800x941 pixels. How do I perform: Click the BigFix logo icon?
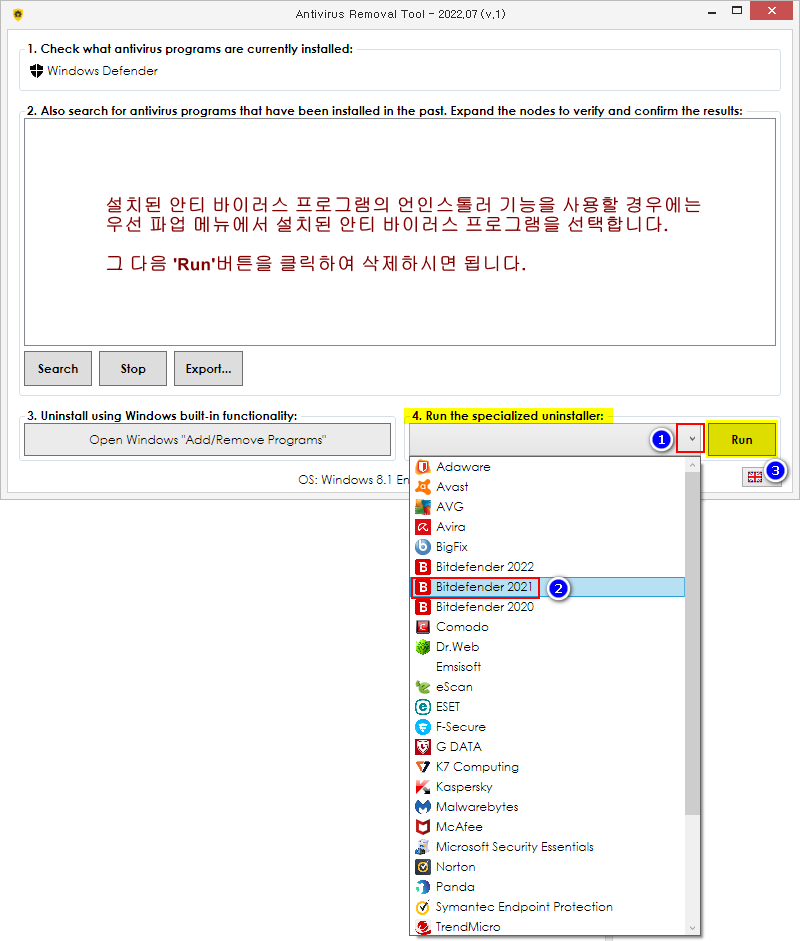(x=423, y=547)
